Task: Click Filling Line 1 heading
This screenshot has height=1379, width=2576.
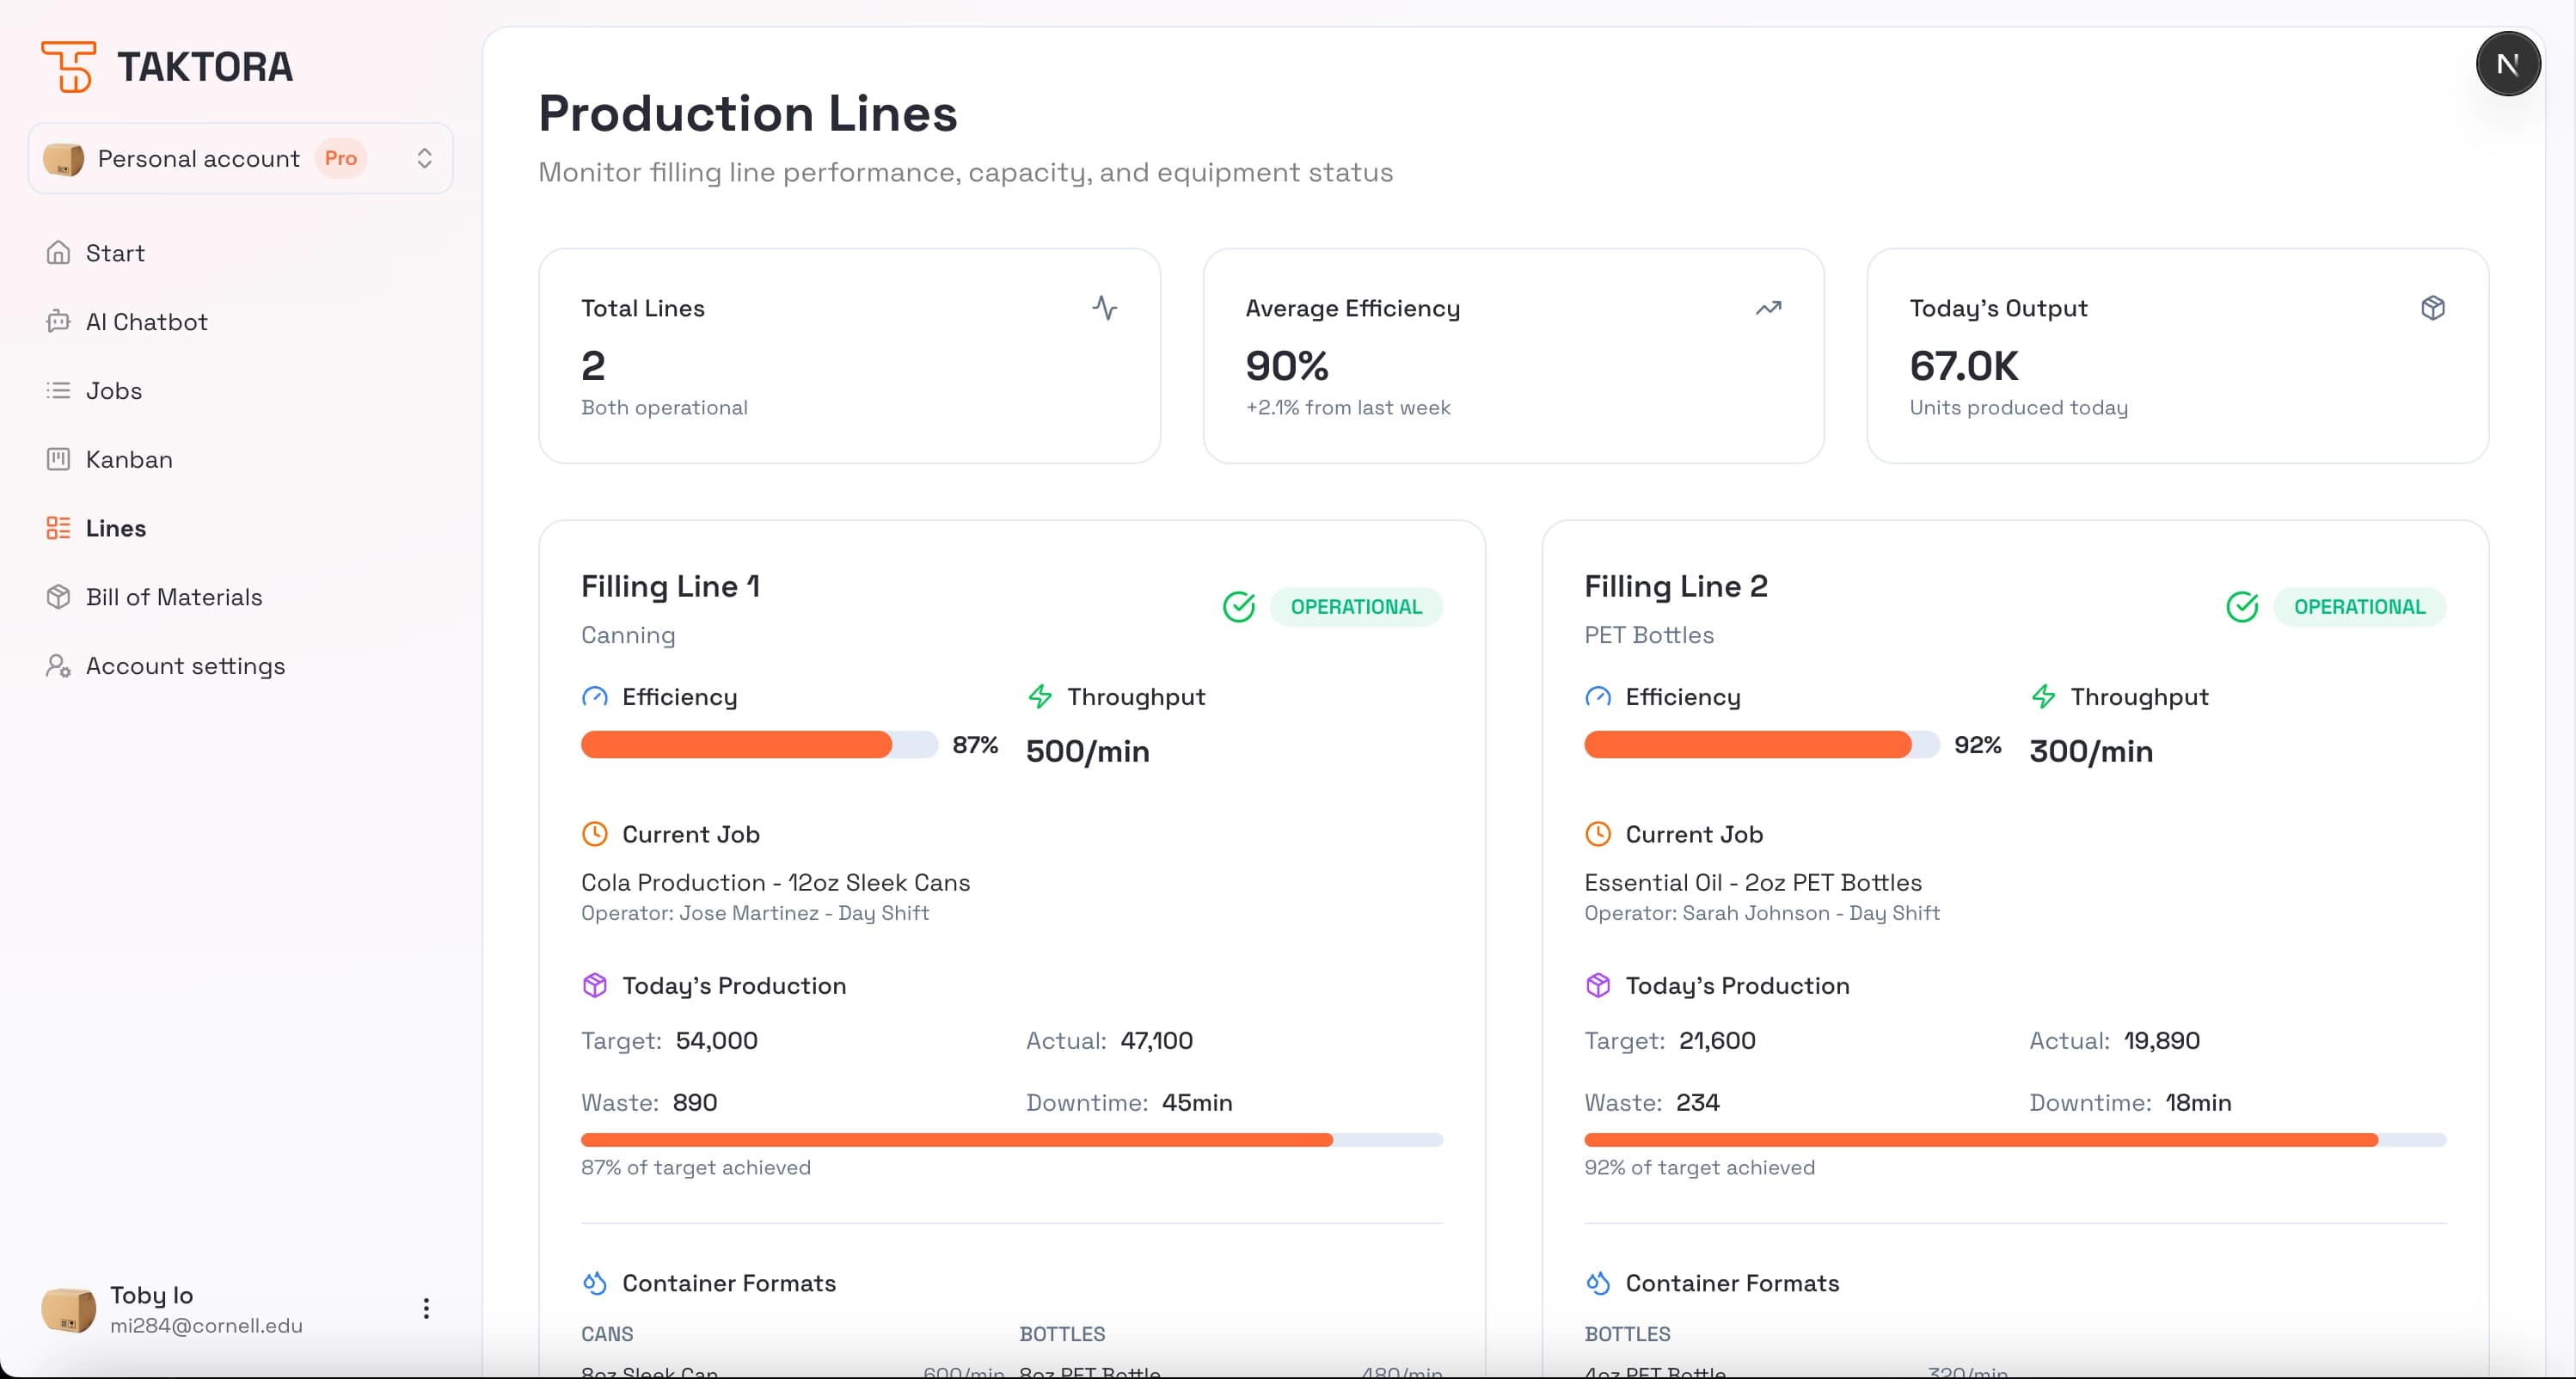Action: 671,586
